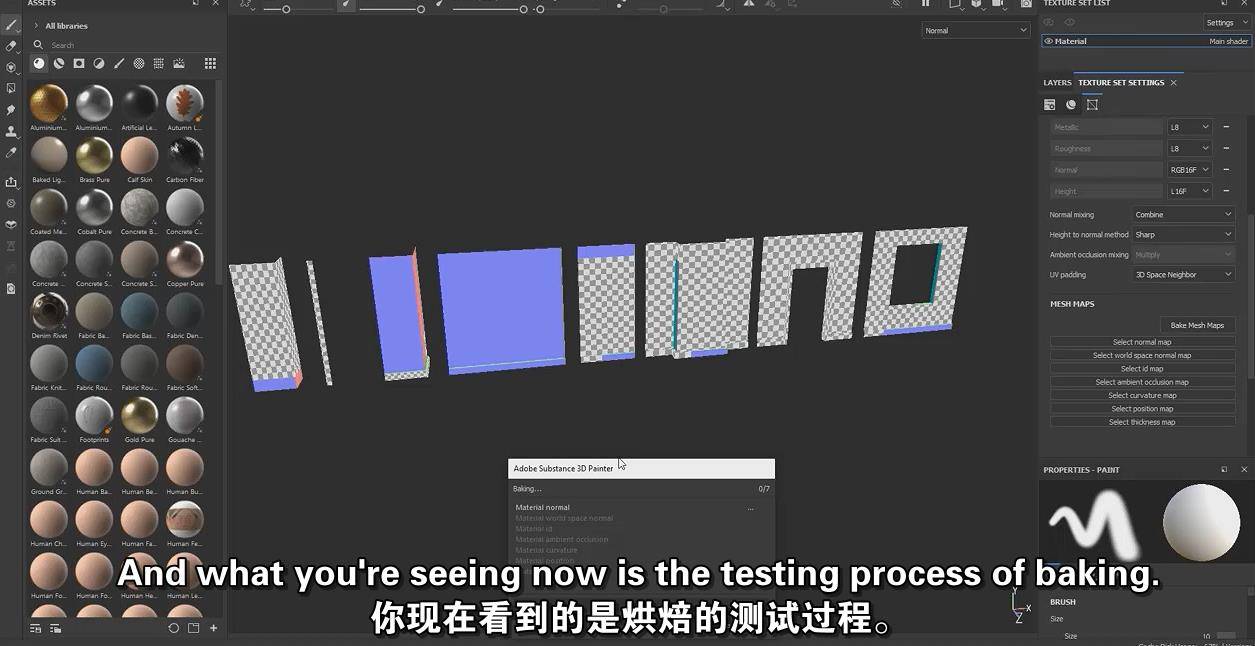Click Bake Mesh Maps button
The width and height of the screenshot is (1255, 646).
[1198, 325]
